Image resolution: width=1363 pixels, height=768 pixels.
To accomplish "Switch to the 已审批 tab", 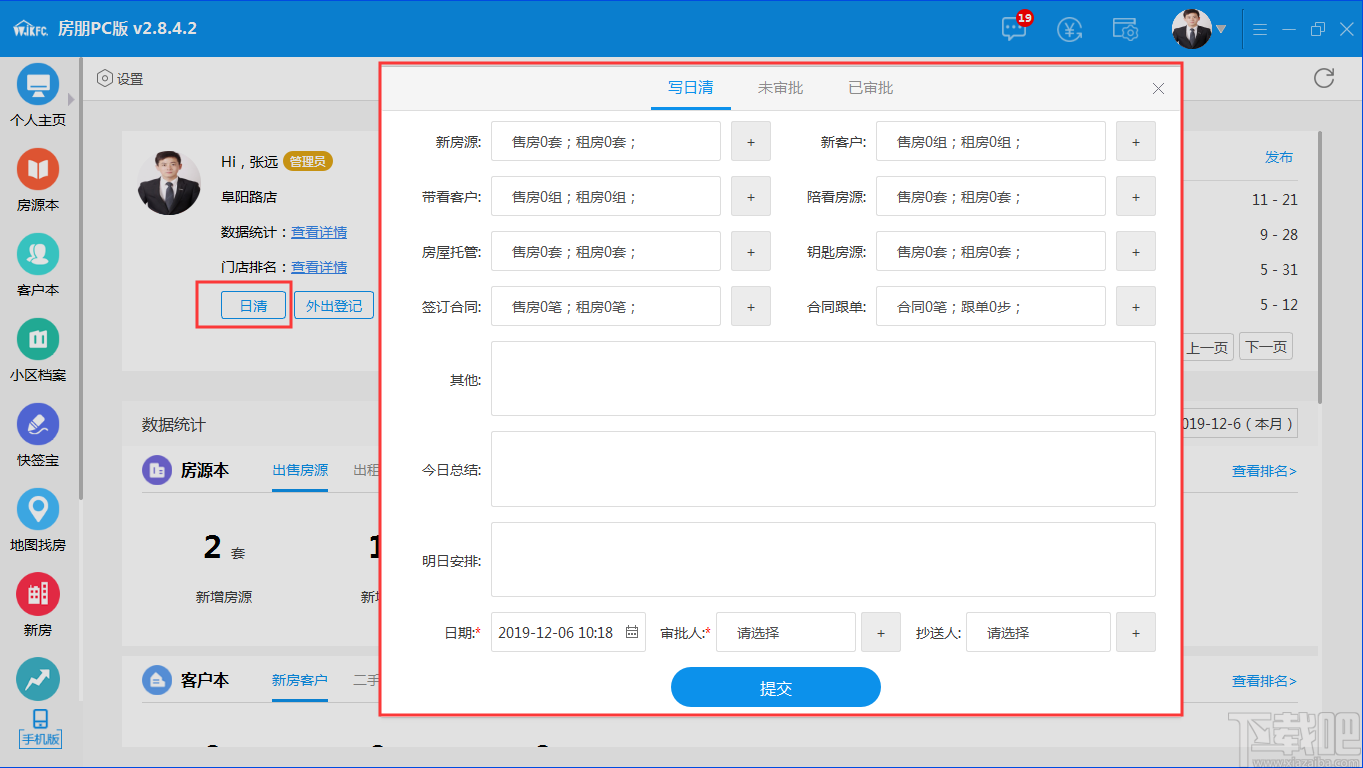I will 870,88.
